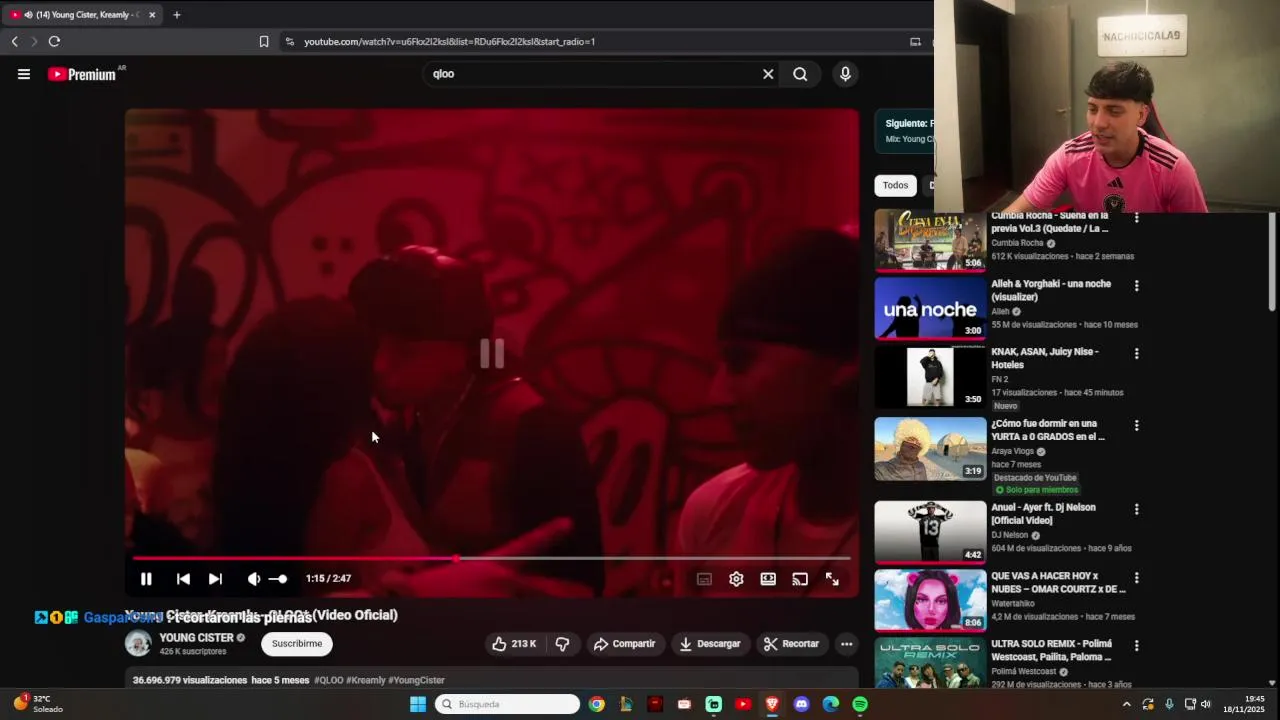Open Cumbia Rocha video thumbnail
Screen dimensions: 1280x720
930,241
